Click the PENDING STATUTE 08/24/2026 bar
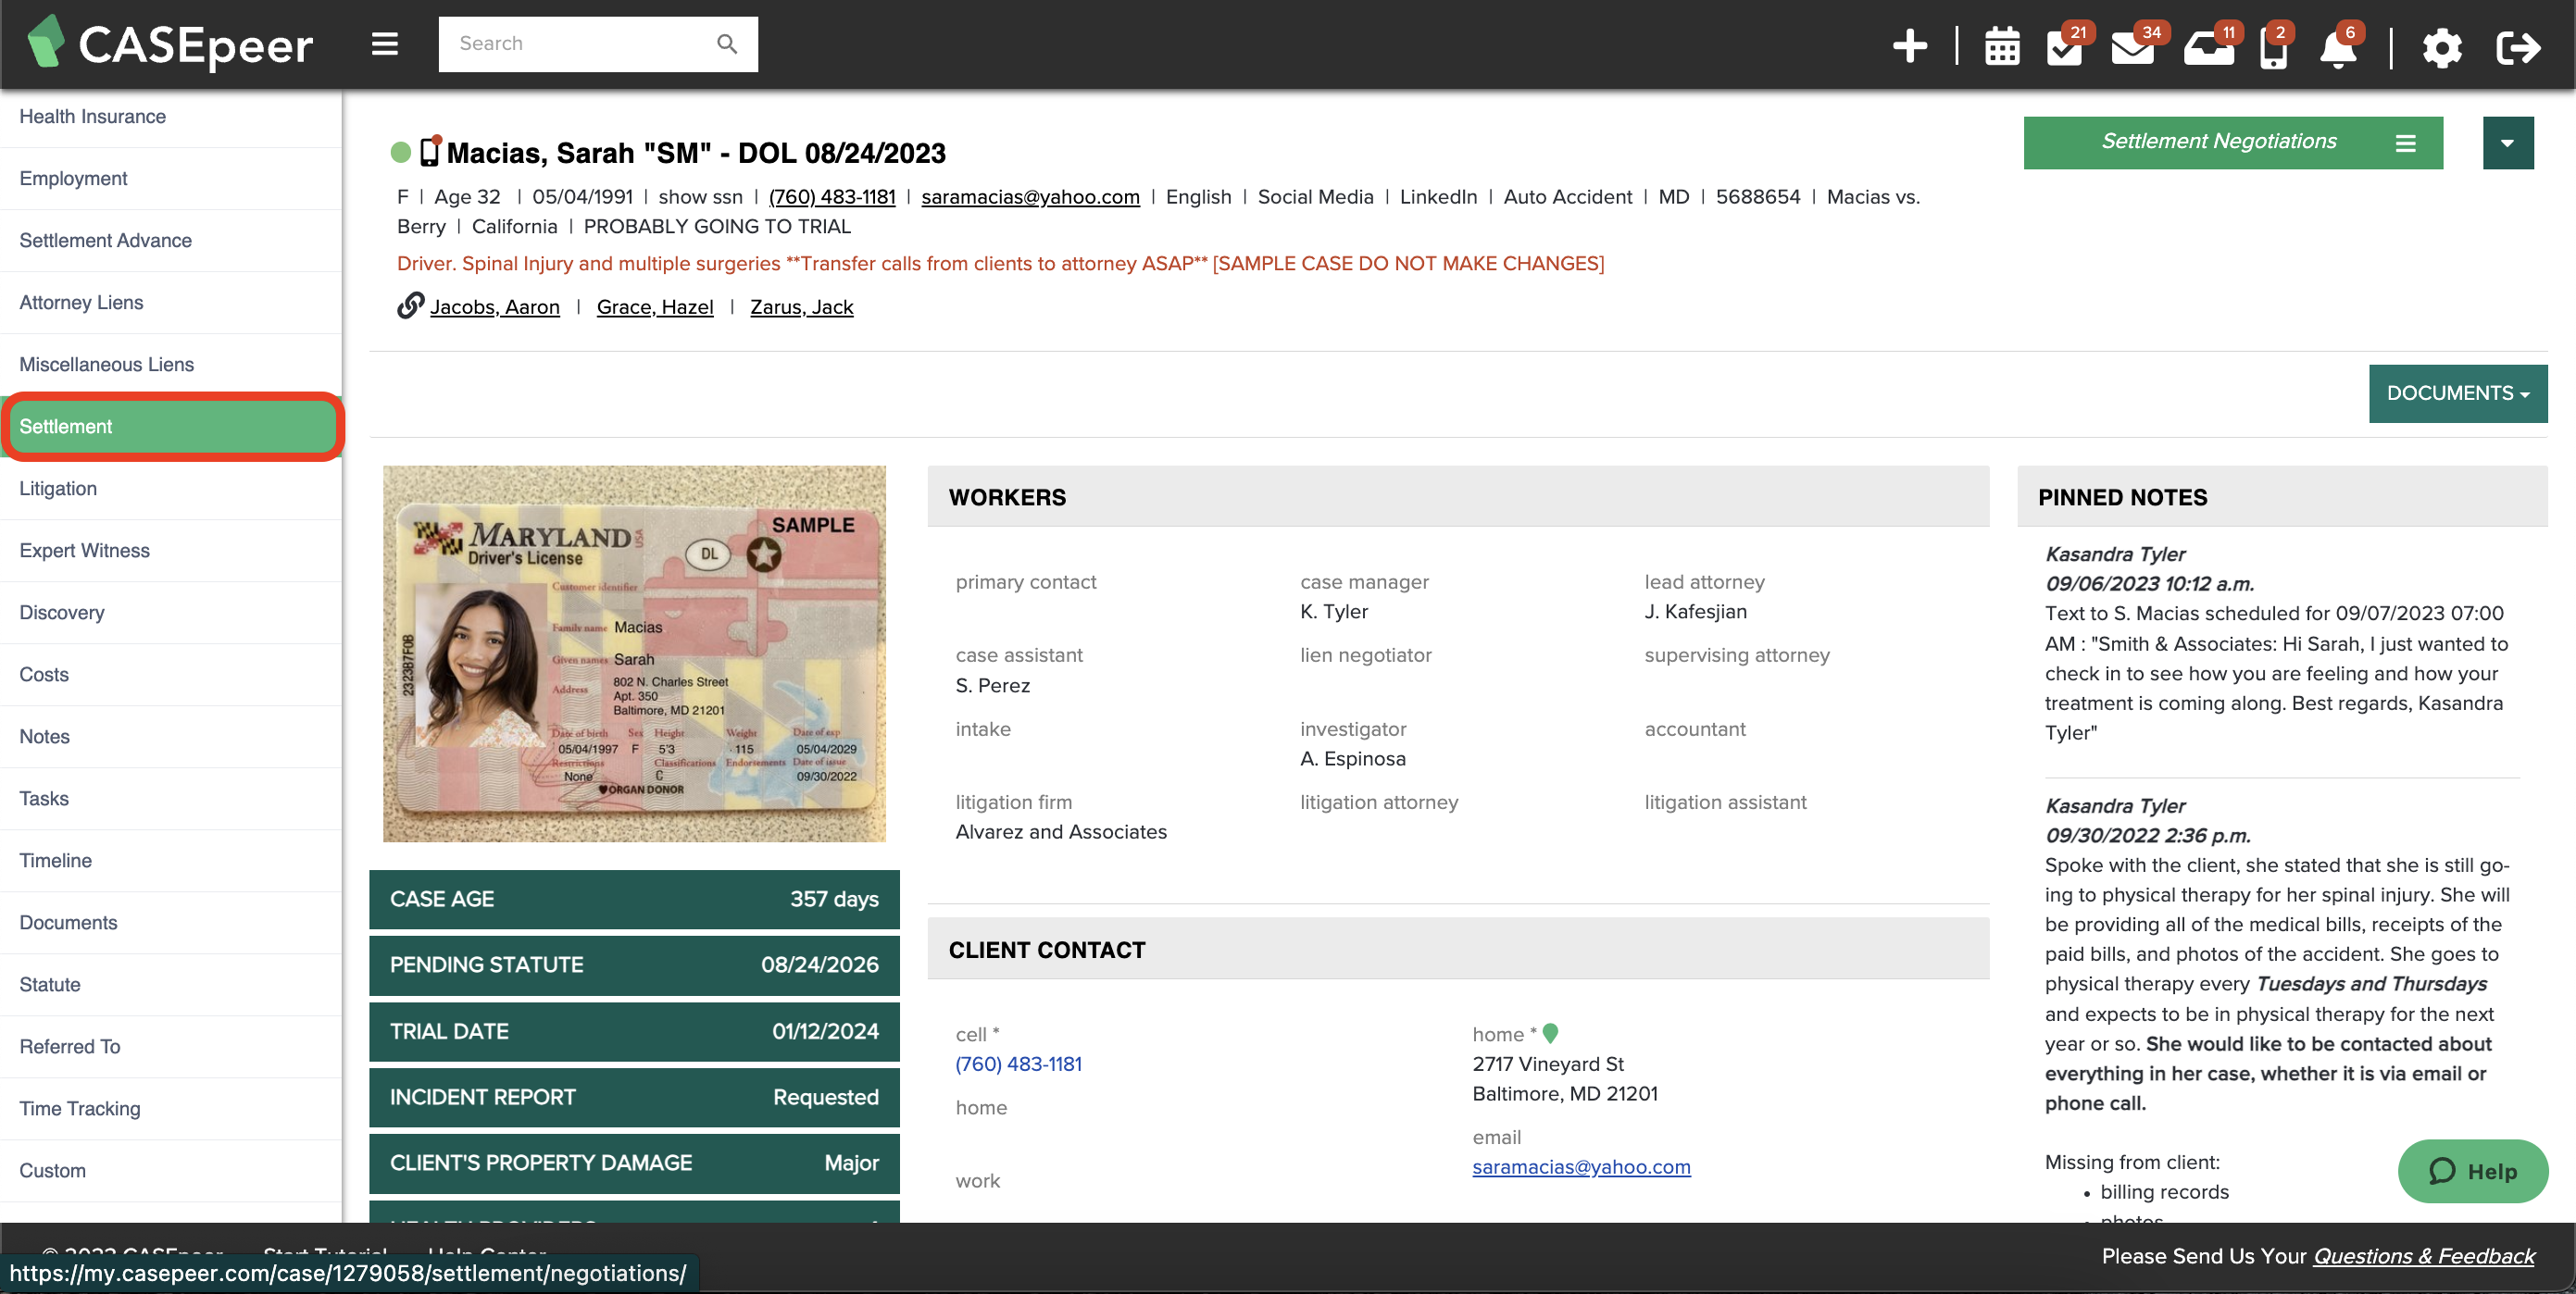The image size is (2576, 1294). tap(634, 965)
